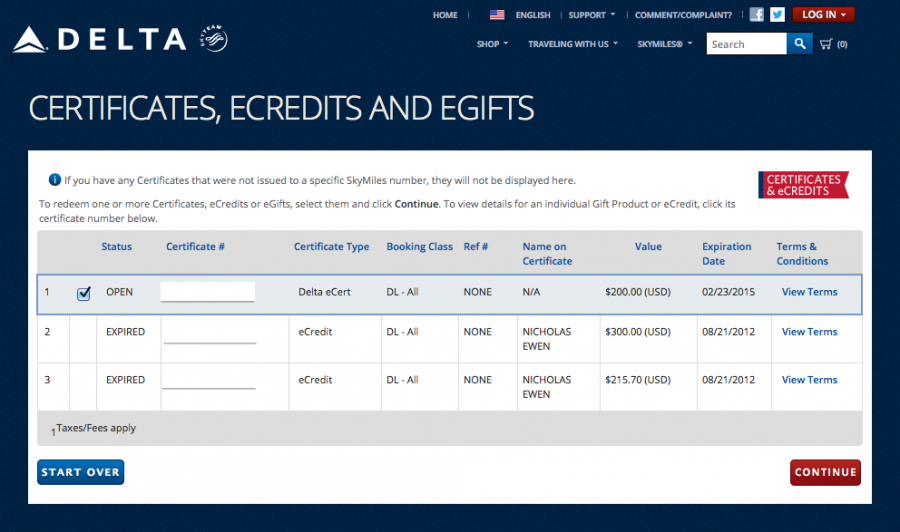900x532 pixels.
Task: Expand the Traveling With Us menu
Action: pos(573,44)
